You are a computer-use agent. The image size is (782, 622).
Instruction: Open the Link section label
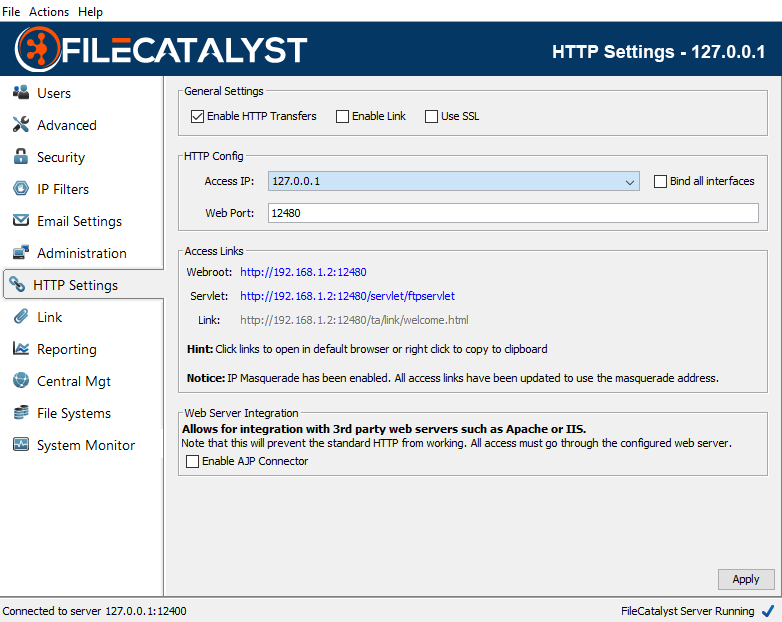(49, 317)
